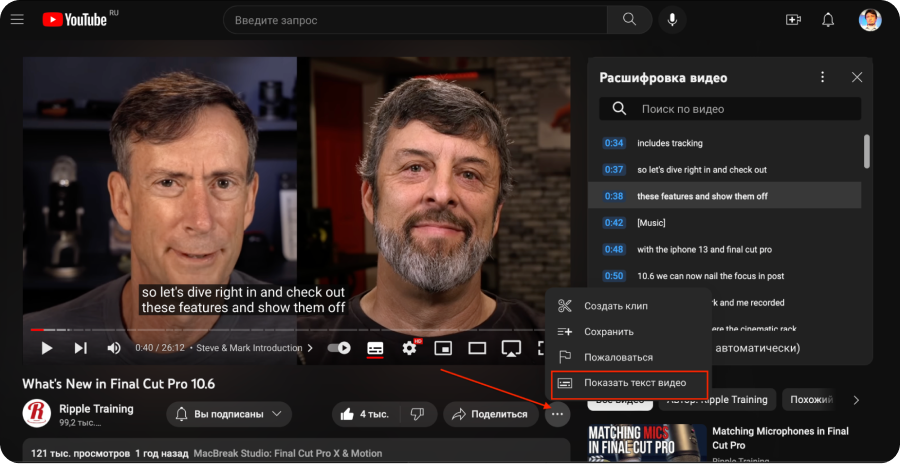
Task: Jump to 0:50 "nail the focus" line
Action: (724, 276)
